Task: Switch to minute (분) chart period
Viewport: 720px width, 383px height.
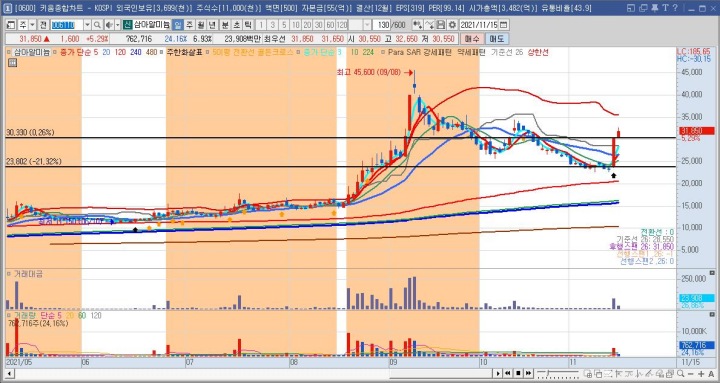Action: 225,25
